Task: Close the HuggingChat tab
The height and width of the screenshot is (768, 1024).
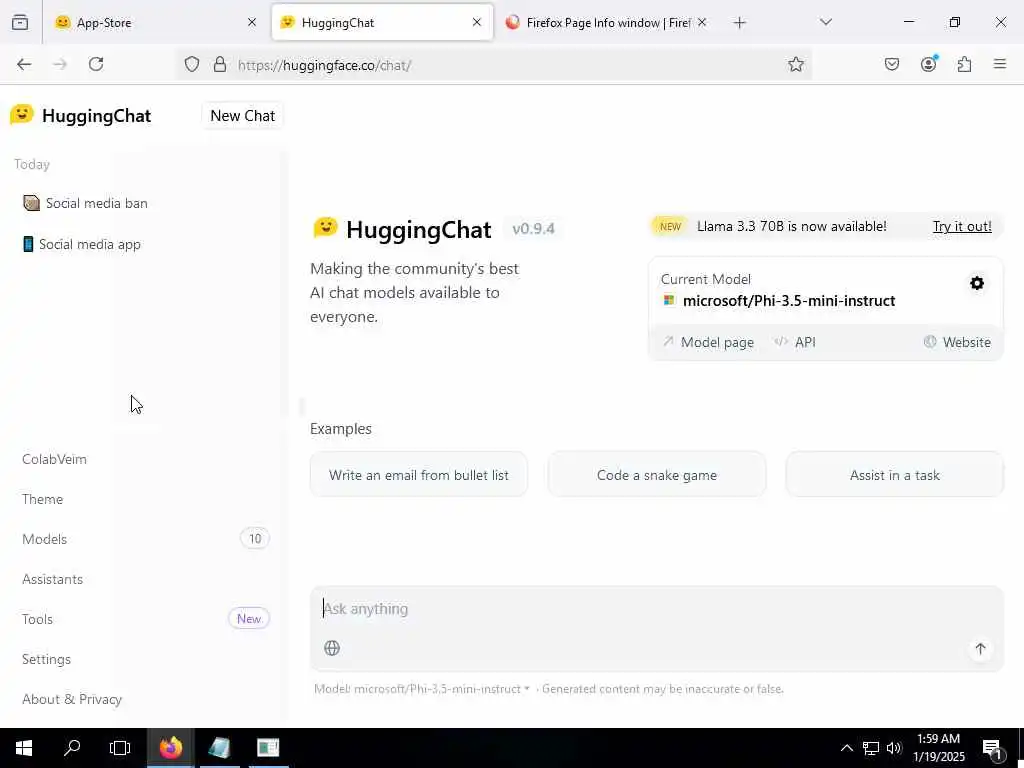Action: (x=477, y=23)
